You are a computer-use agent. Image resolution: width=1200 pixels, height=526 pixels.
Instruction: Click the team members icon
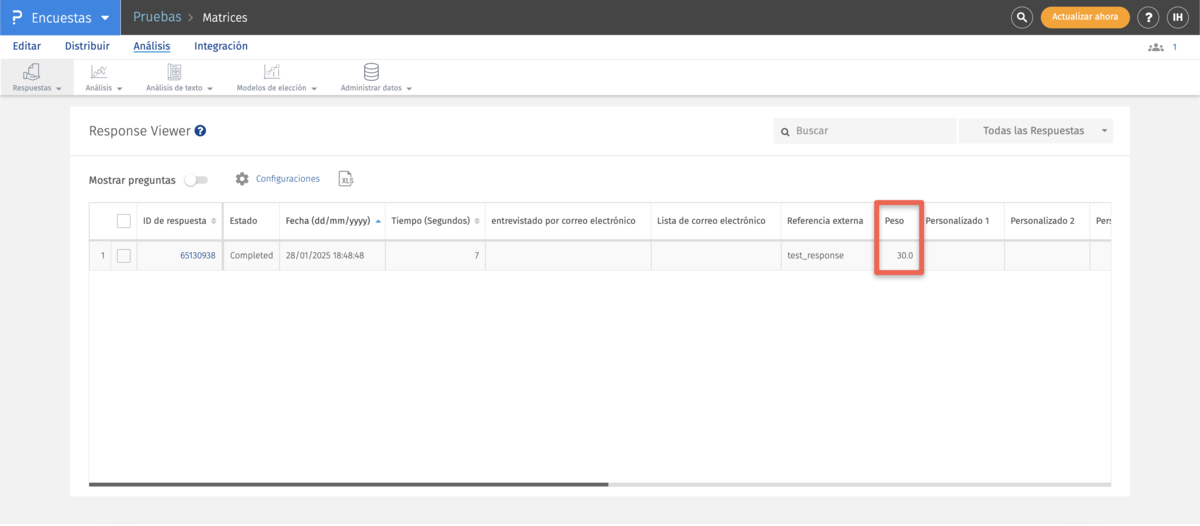[1156, 47]
